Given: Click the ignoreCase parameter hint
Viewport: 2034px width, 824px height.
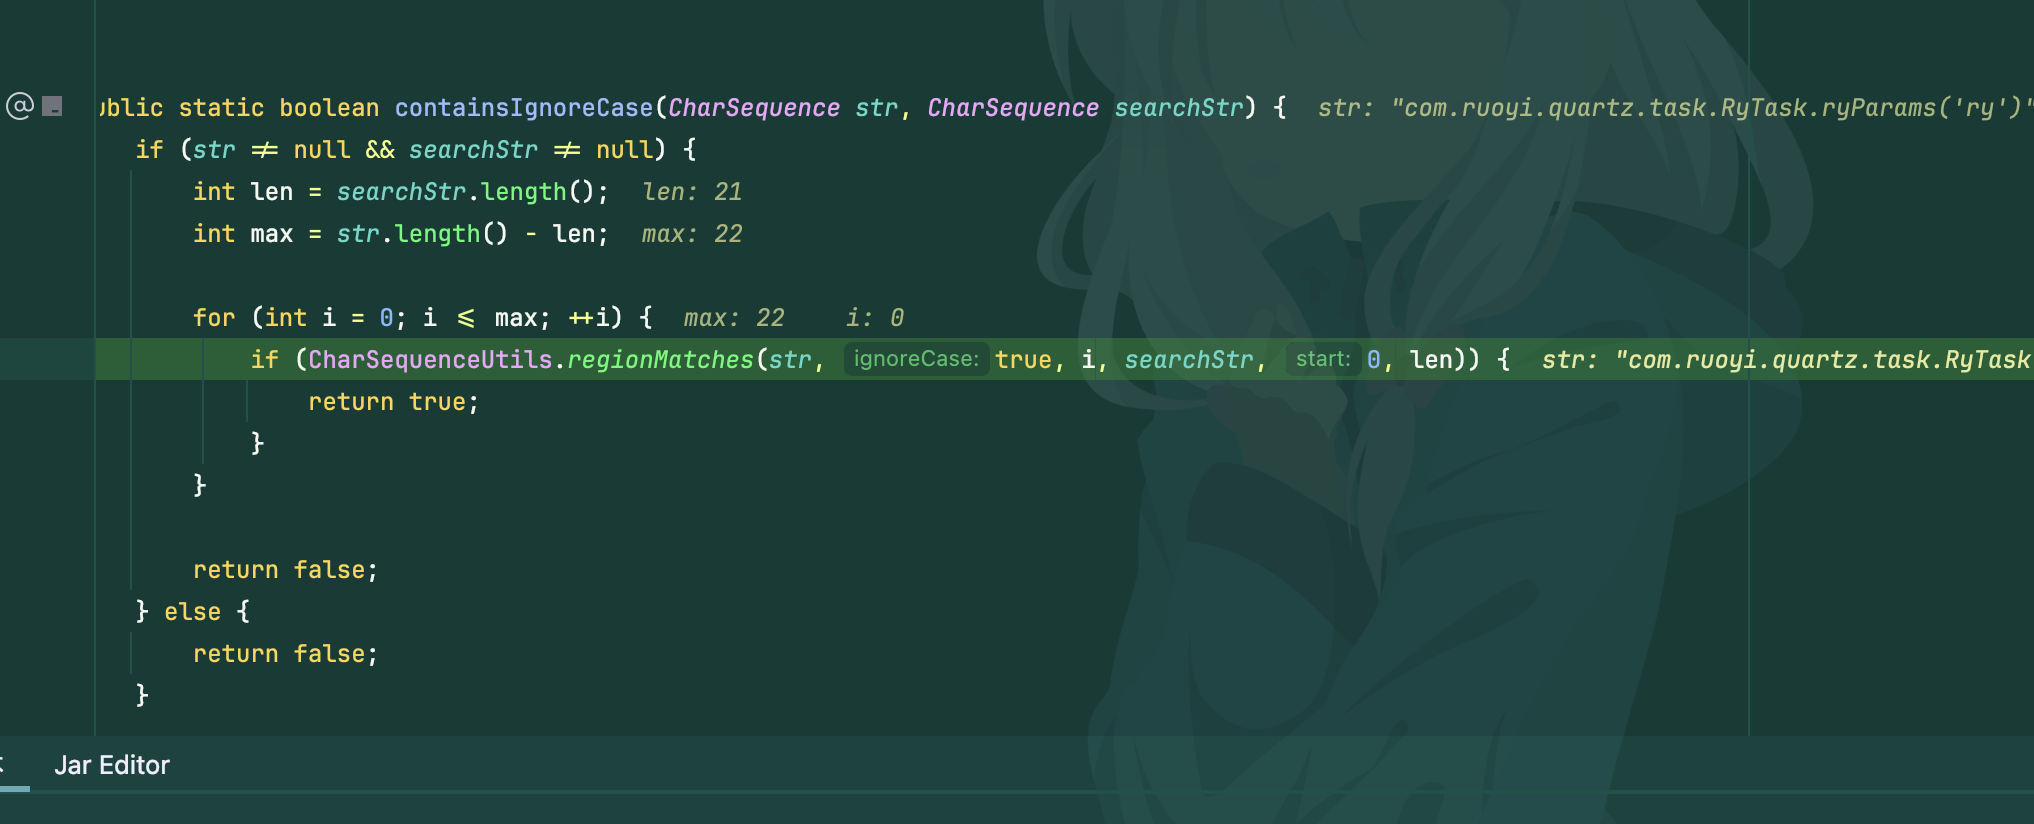Looking at the screenshot, I should click(916, 359).
